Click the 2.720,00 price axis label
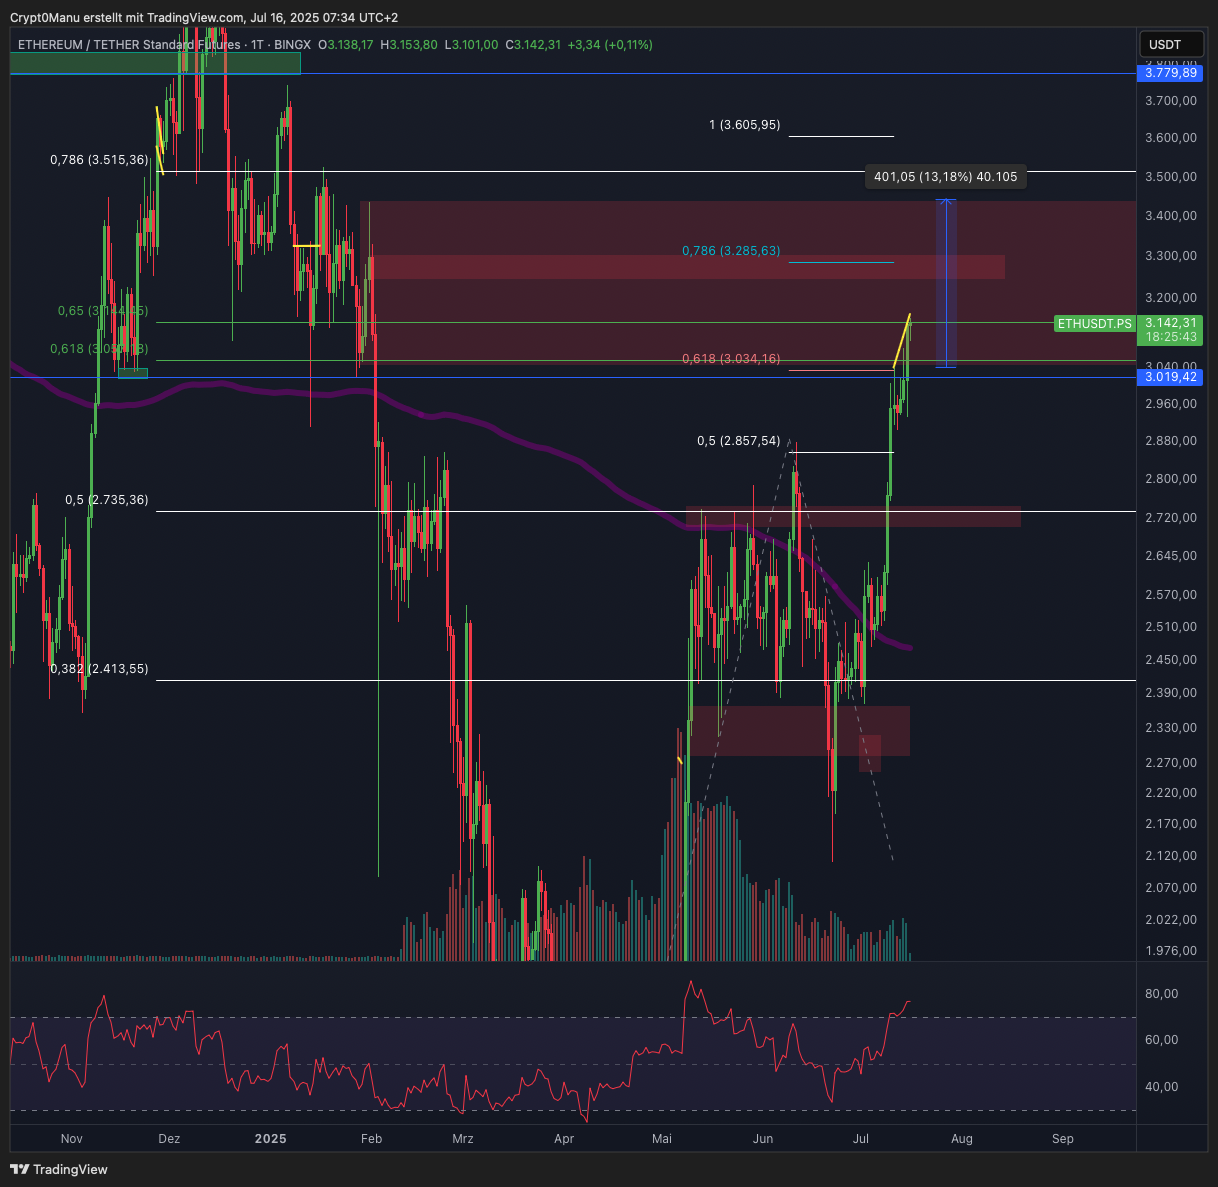 (1171, 518)
